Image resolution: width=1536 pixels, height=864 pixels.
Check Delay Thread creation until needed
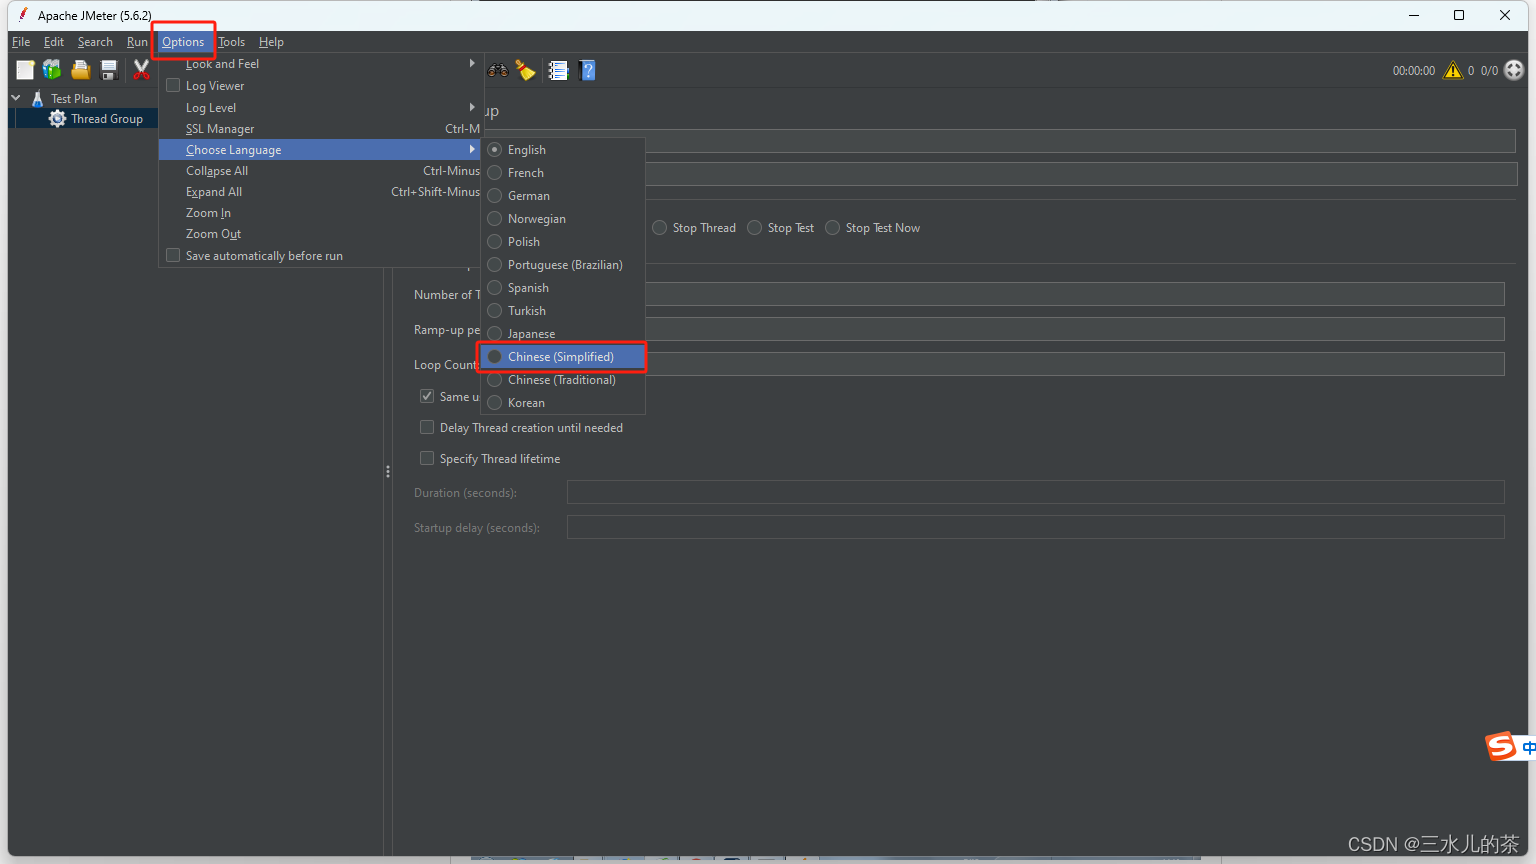click(427, 427)
